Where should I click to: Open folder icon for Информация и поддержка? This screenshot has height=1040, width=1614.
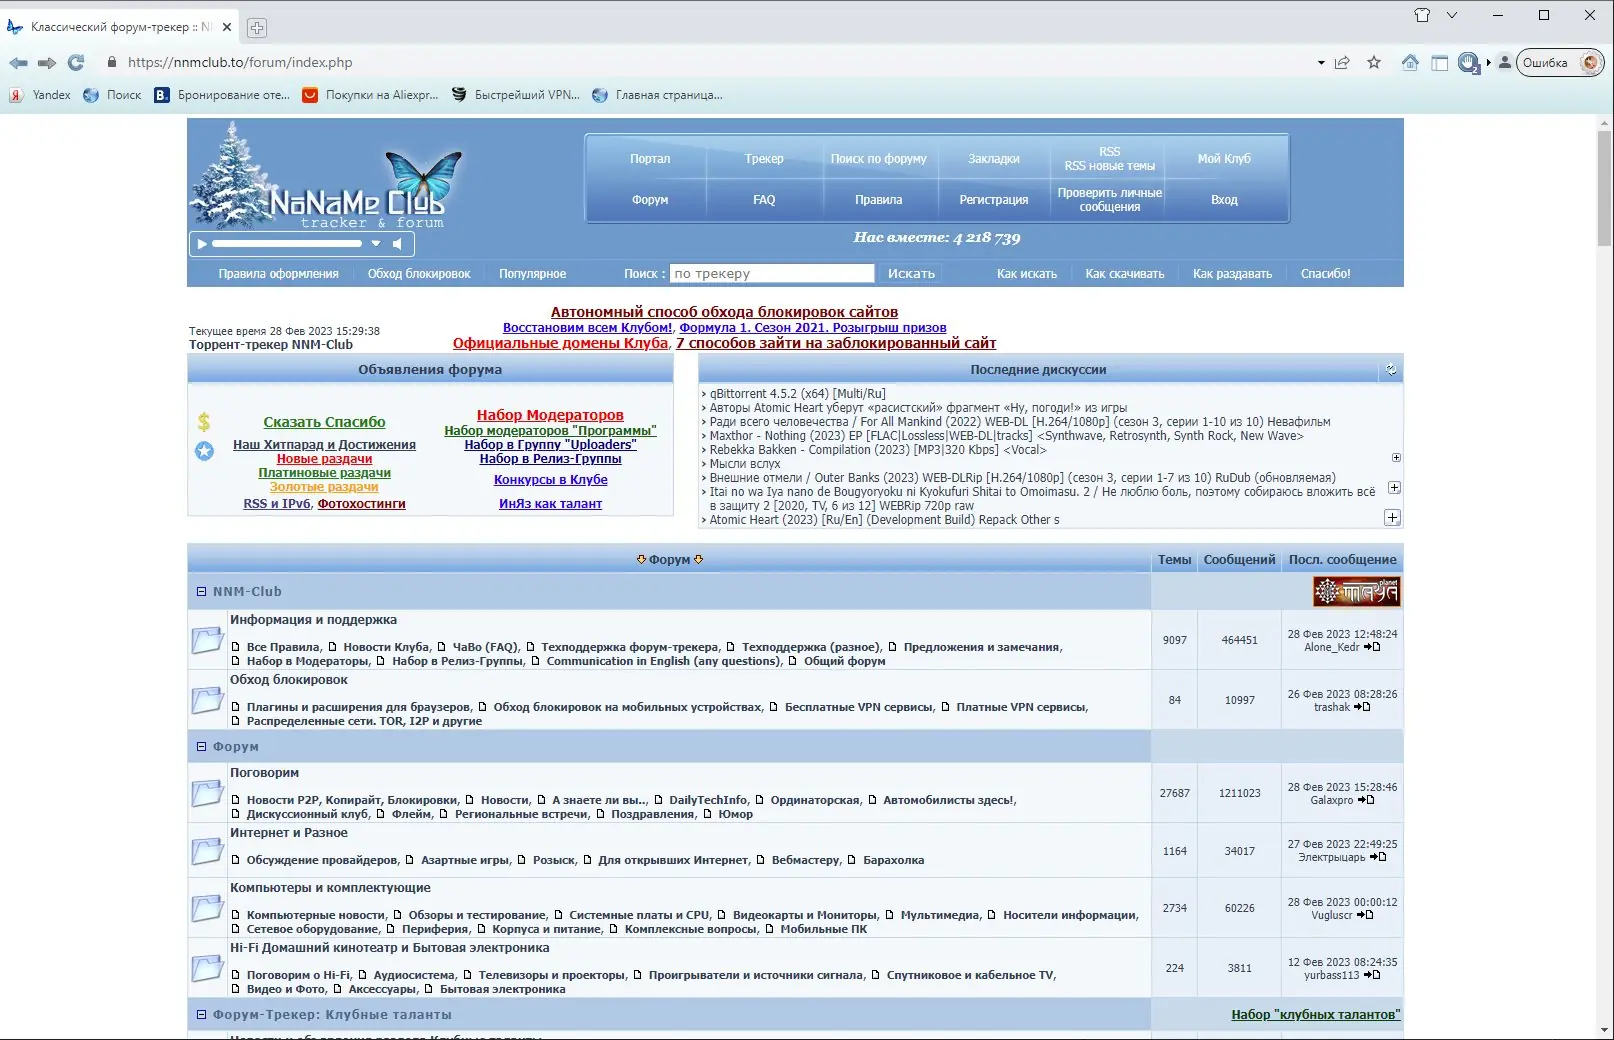click(207, 640)
